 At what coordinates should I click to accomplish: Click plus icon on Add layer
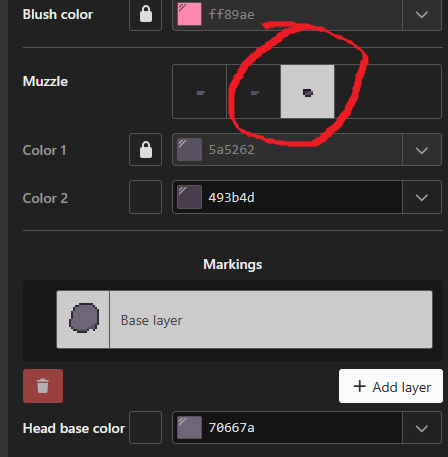click(360, 386)
